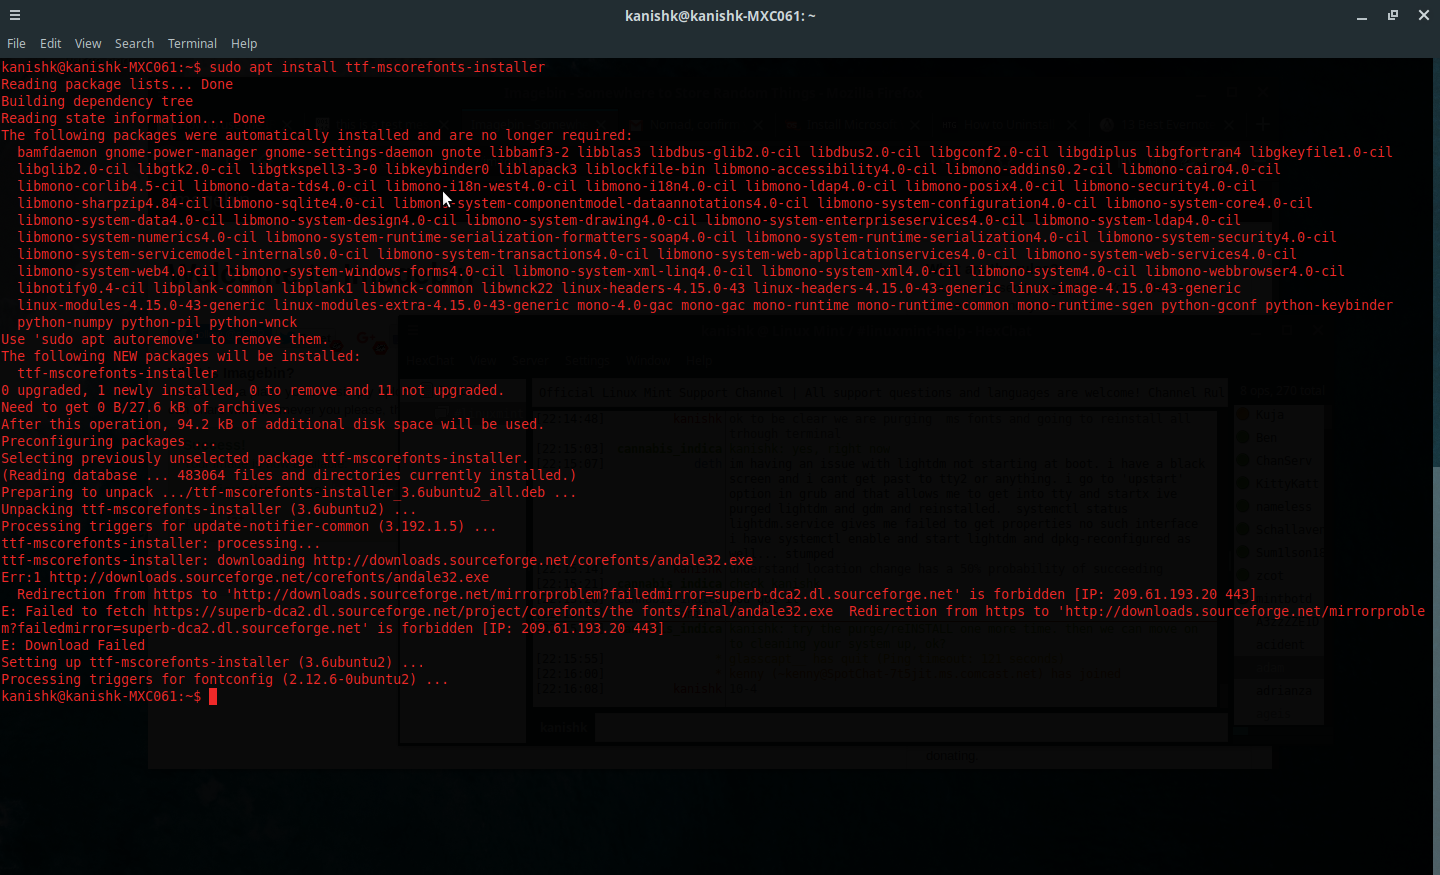Open the Terminal menu
The width and height of the screenshot is (1440, 875).
(x=192, y=44)
